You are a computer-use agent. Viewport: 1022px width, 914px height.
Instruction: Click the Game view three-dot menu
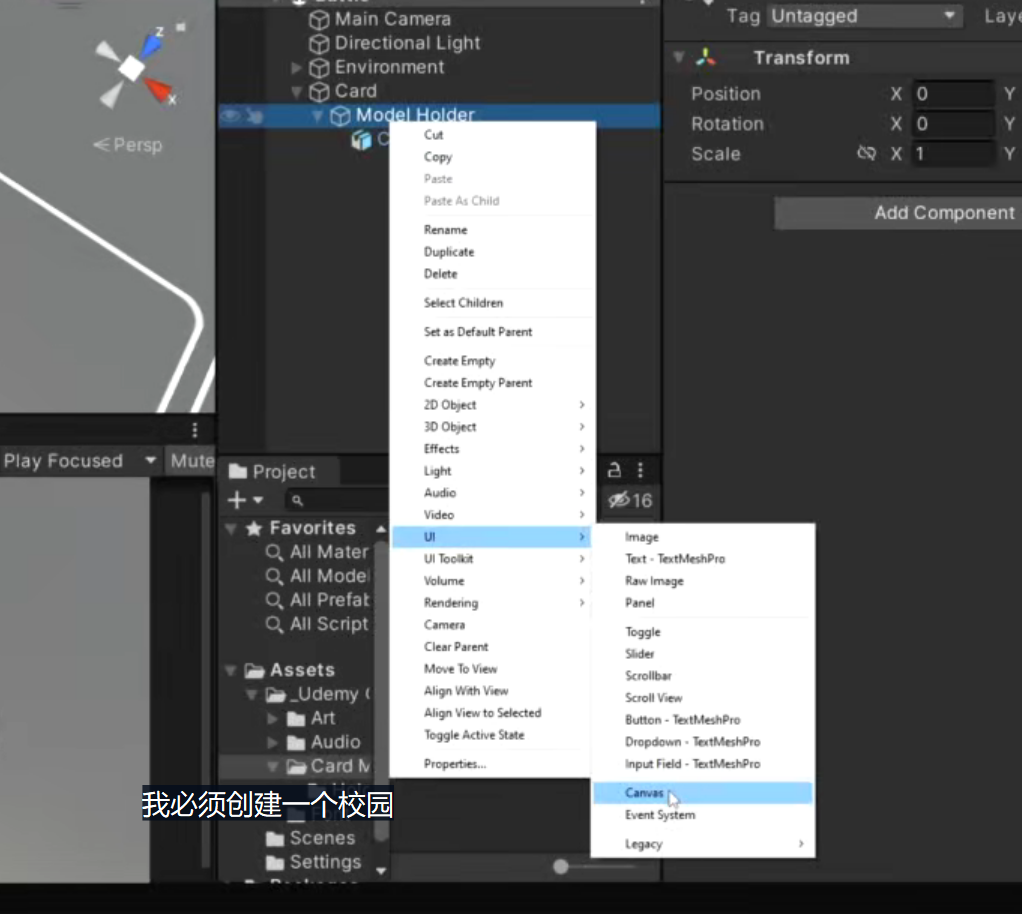[x=195, y=430]
